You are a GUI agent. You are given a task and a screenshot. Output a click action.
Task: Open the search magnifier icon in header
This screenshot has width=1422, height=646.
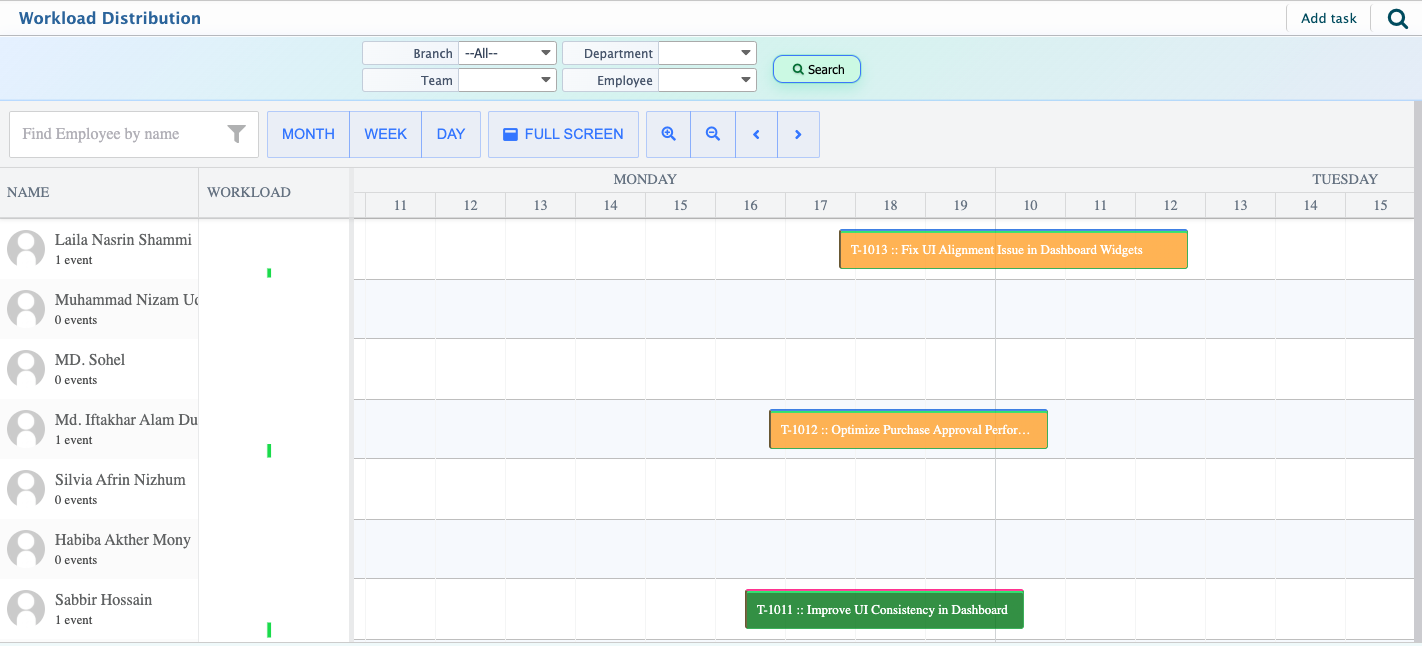pos(1397,18)
